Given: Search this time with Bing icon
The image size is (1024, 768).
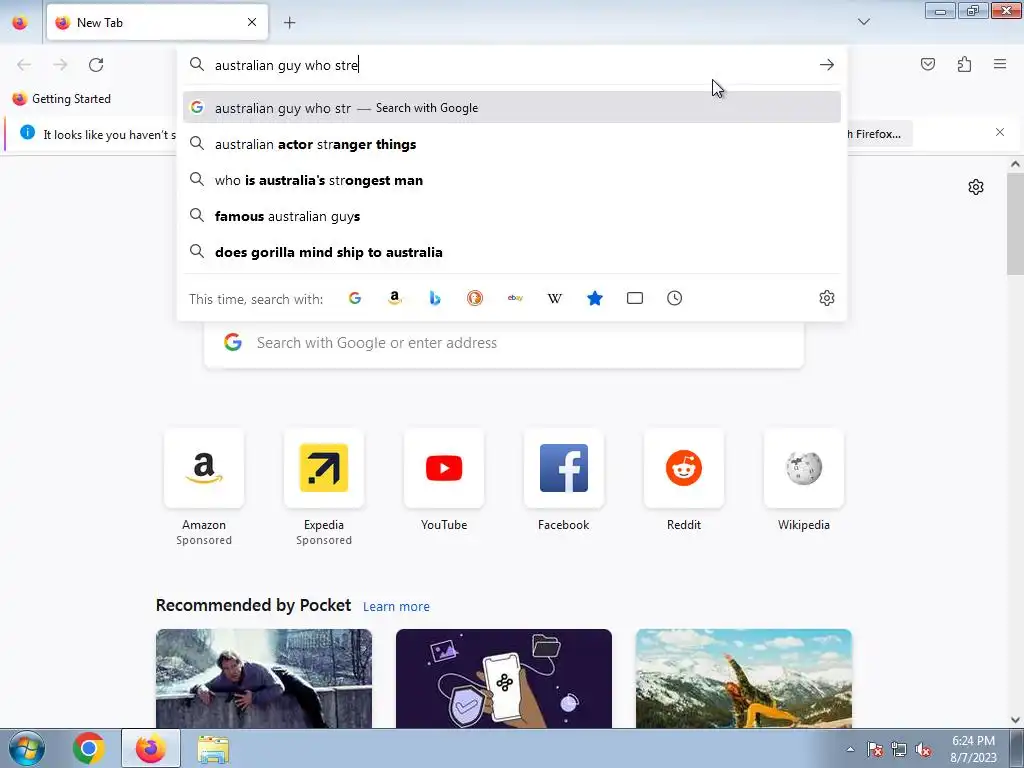Looking at the screenshot, I should [x=435, y=298].
